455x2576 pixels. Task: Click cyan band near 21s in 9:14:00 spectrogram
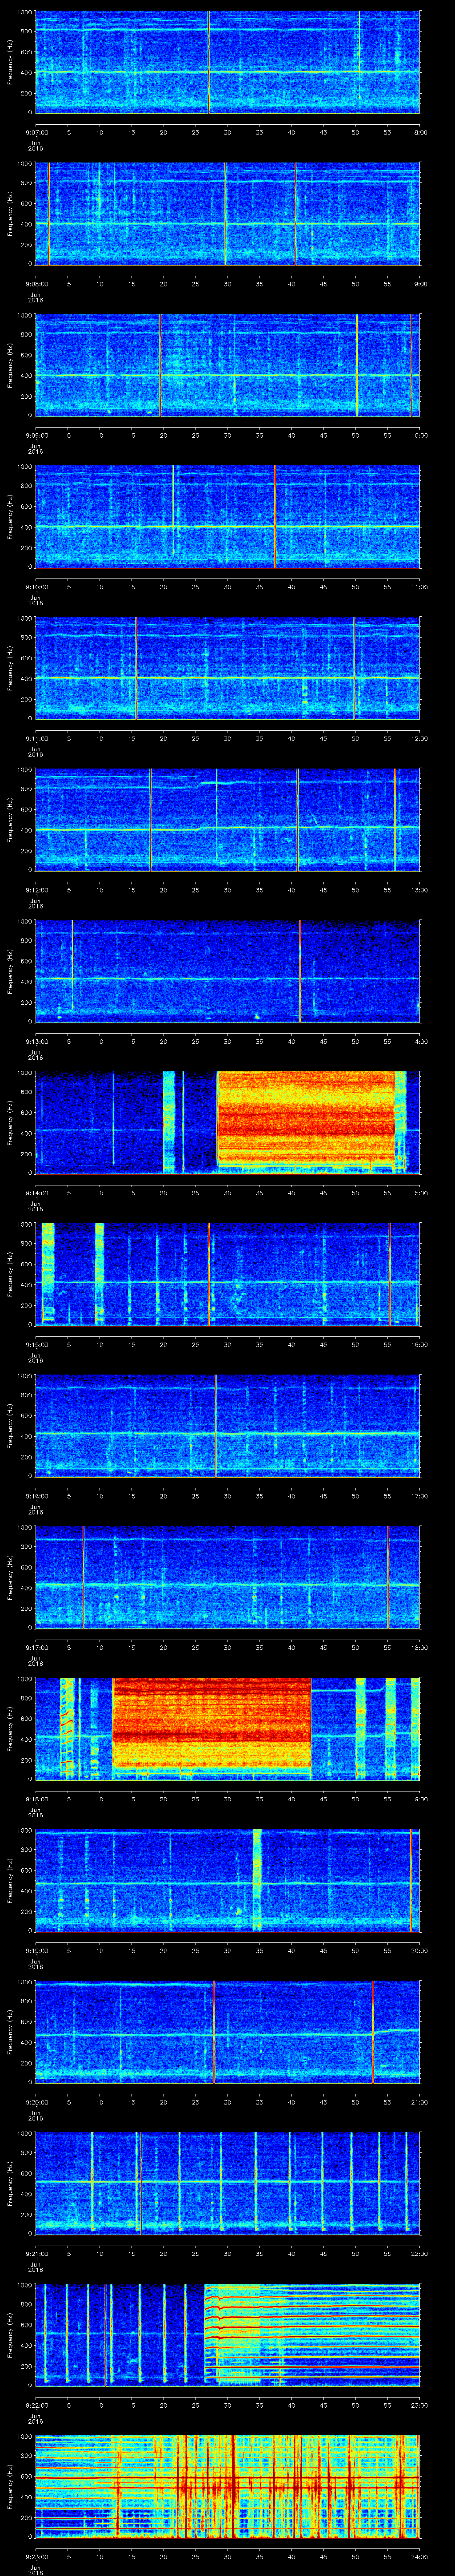click(169, 1122)
